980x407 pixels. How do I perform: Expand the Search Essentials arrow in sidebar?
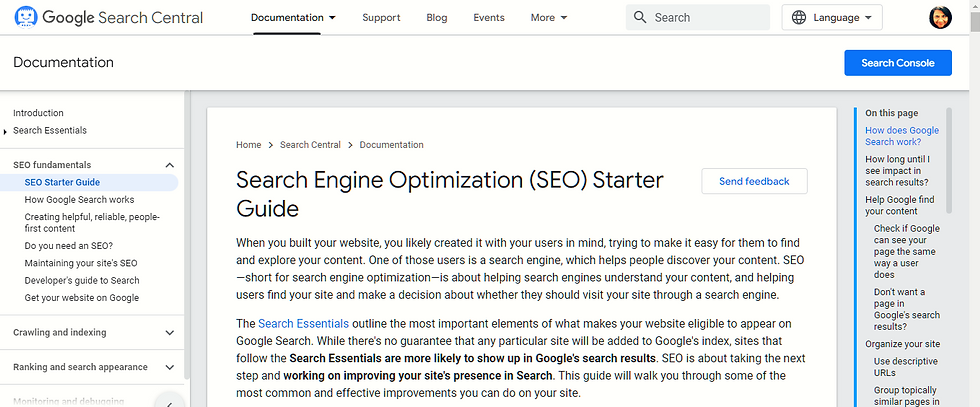(x=6, y=131)
